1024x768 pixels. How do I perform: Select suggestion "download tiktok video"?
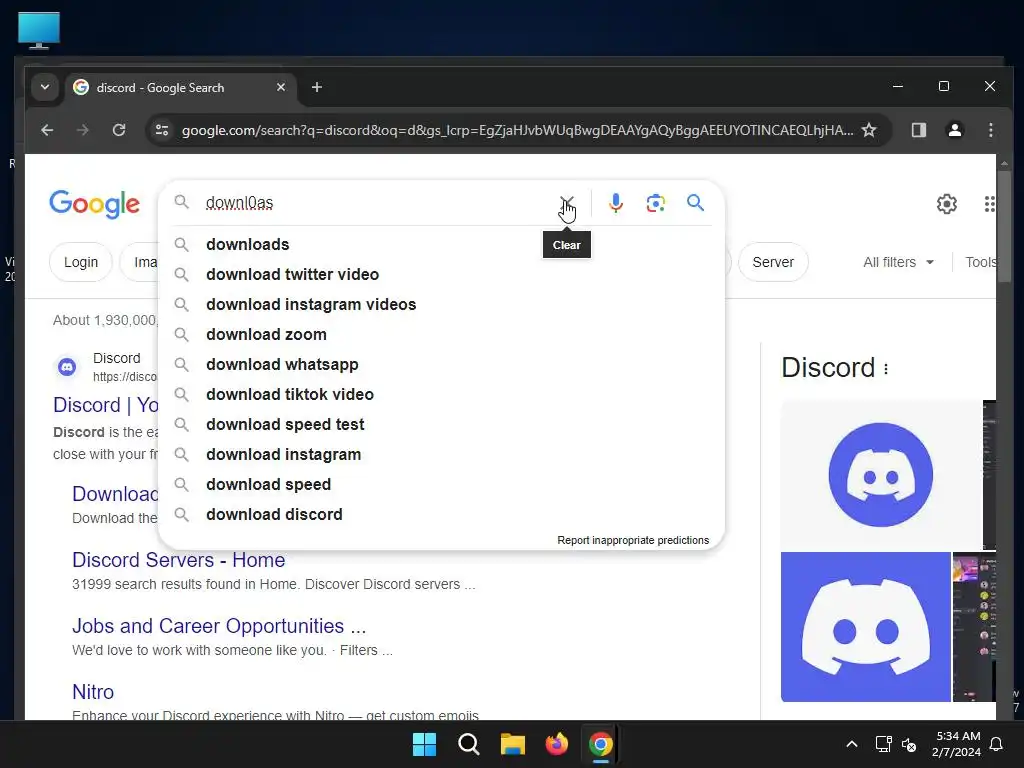[x=441, y=394]
